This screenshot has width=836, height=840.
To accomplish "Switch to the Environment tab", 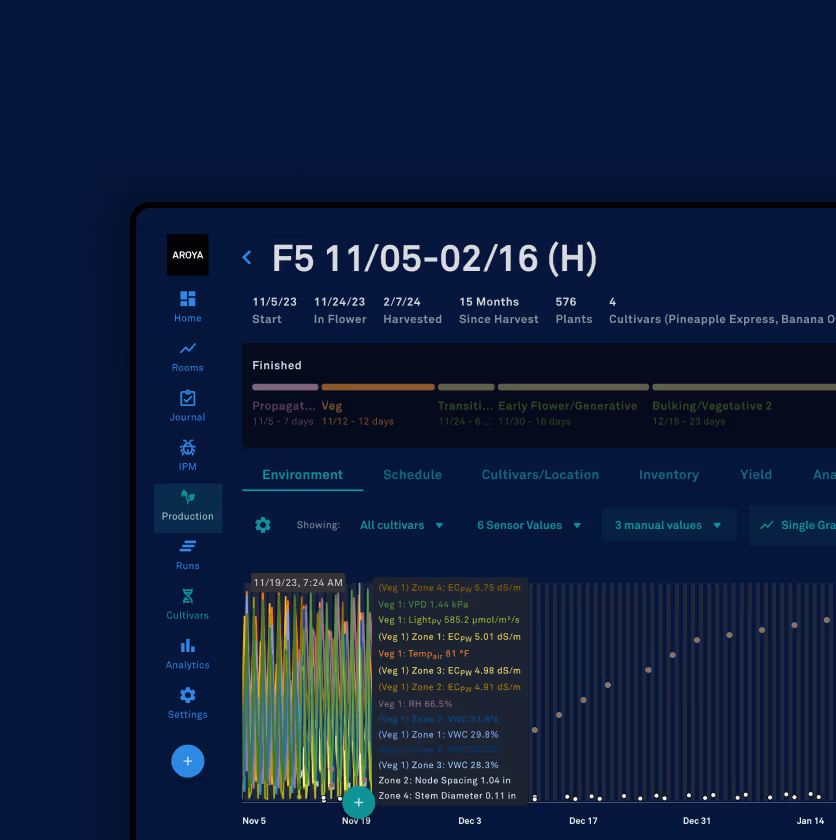I will click(x=303, y=475).
